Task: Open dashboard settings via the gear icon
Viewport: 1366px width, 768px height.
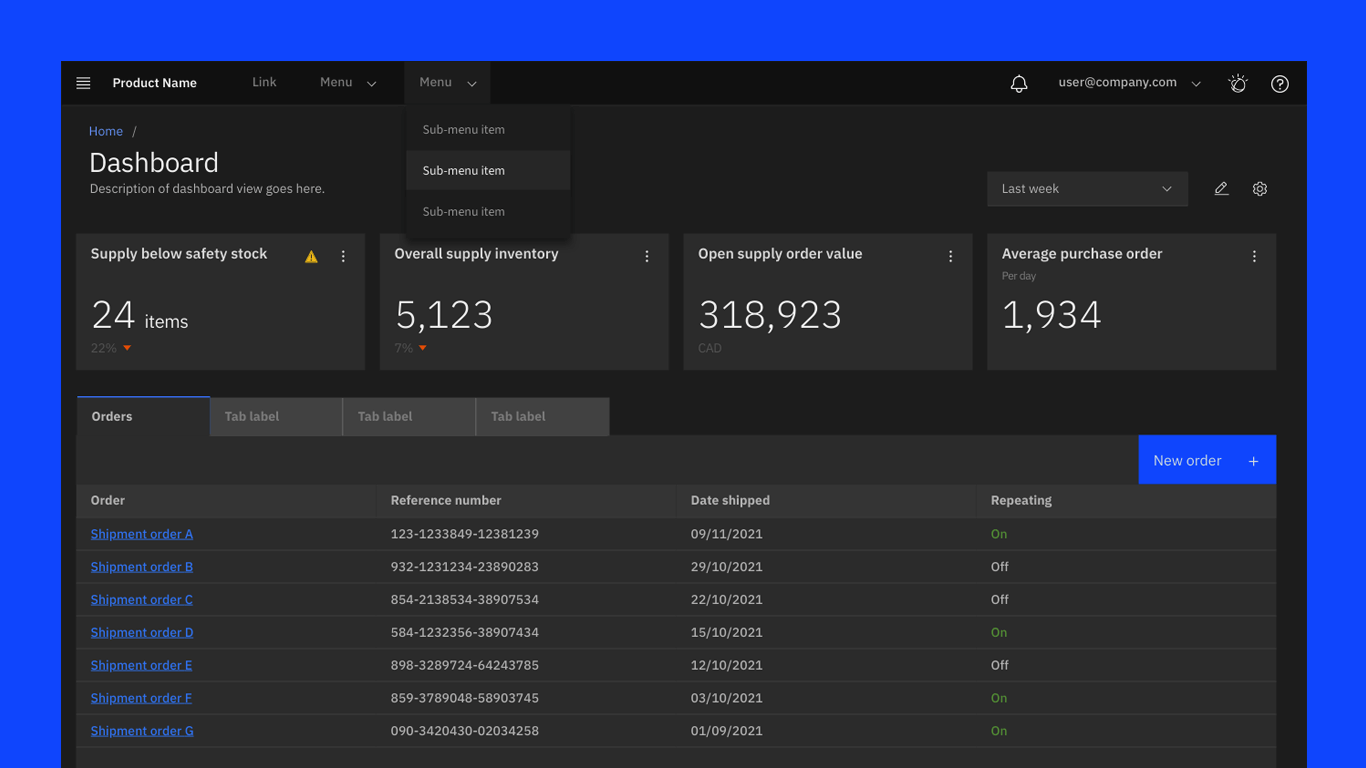Action: (x=1260, y=188)
